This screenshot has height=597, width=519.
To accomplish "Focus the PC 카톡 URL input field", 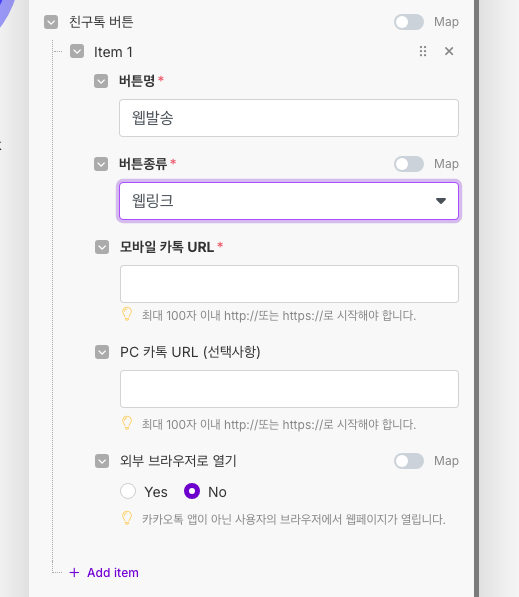I will coord(289,389).
